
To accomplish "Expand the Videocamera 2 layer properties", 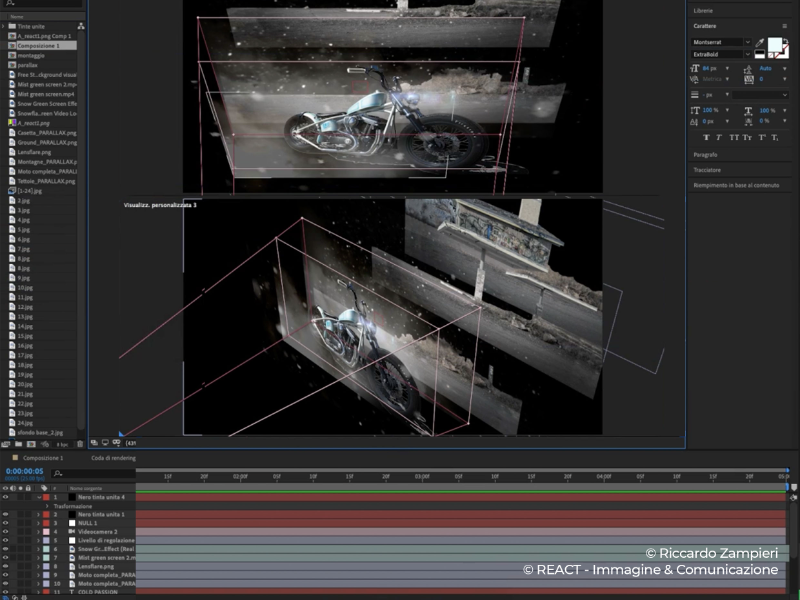I will point(38,532).
